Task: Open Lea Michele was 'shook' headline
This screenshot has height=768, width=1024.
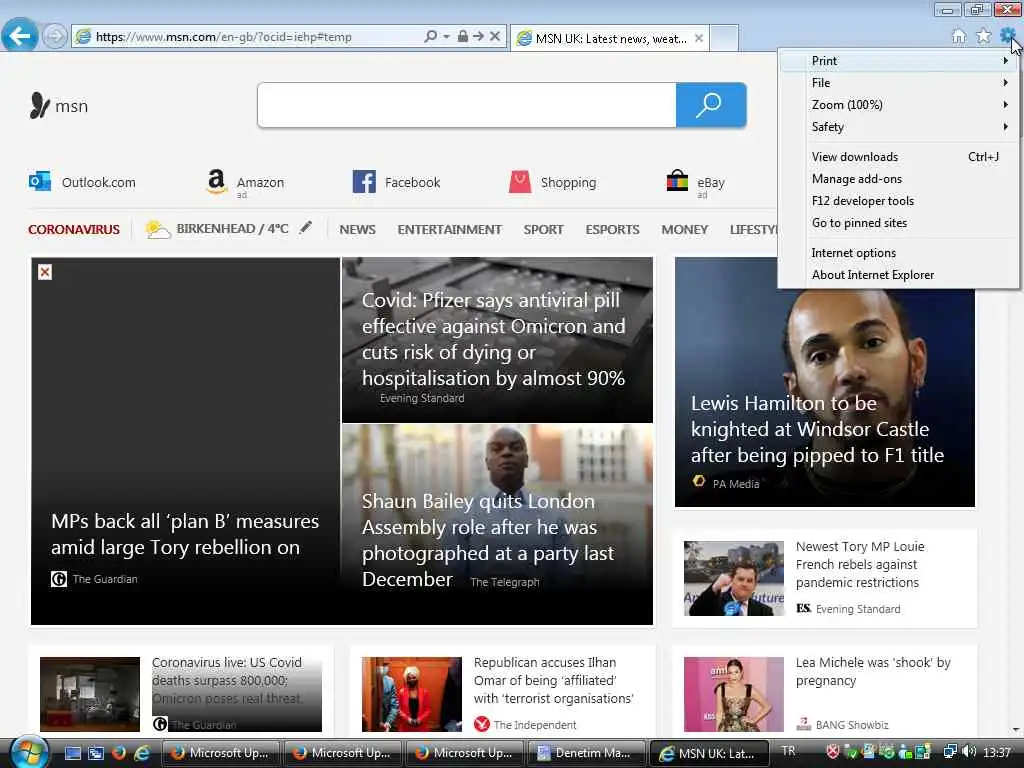Action: (x=872, y=671)
